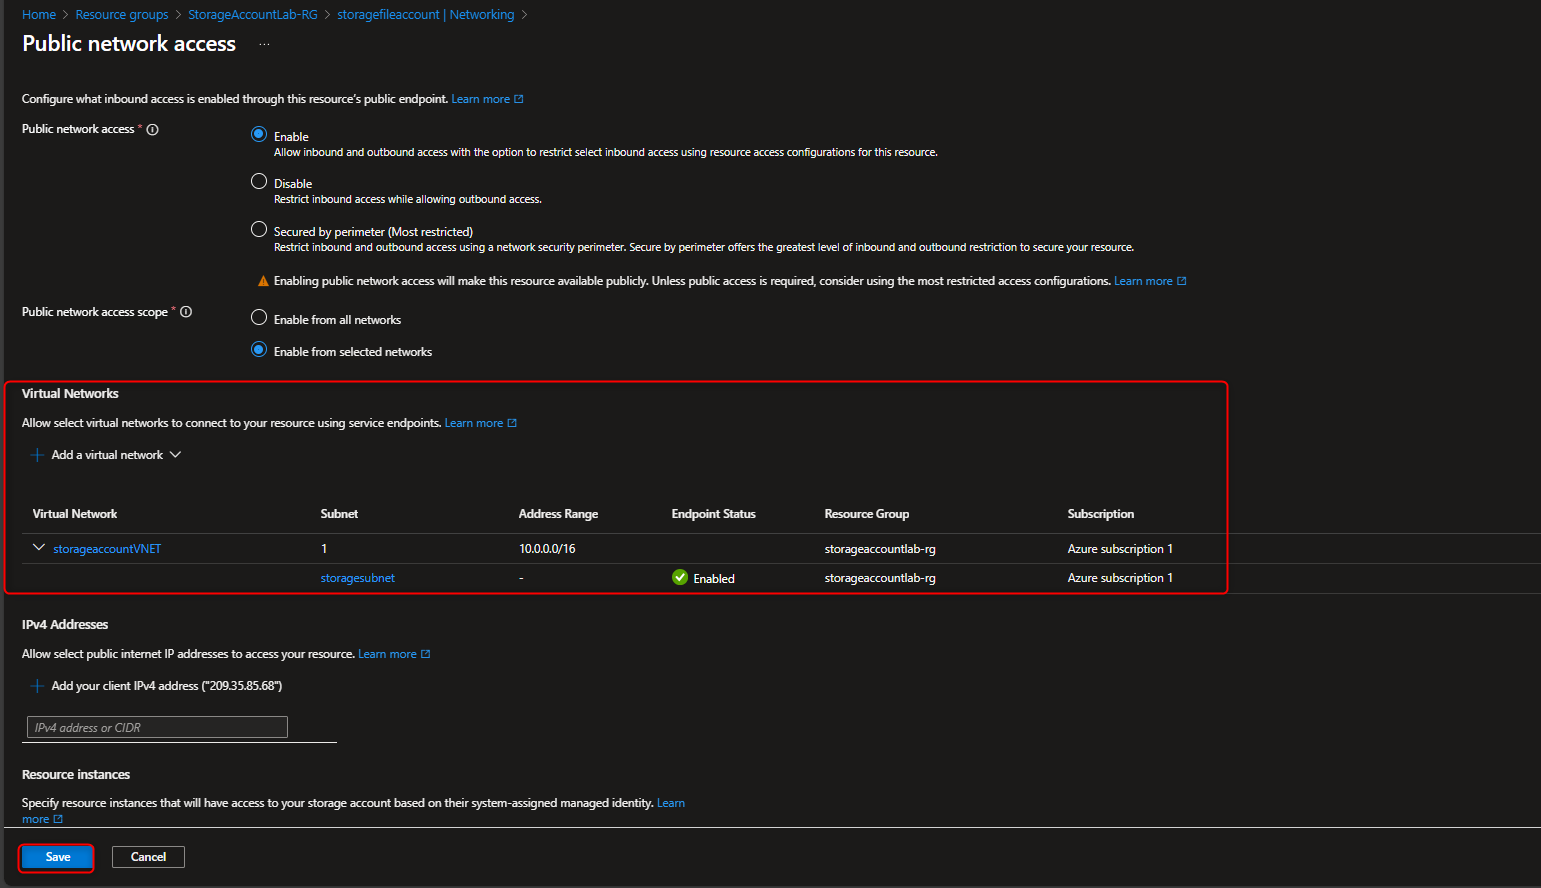The width and height of the screenshot is (1541, 888).
Task: Open Resource groups from the breadcrumb
Action: [x=121, y=14]
